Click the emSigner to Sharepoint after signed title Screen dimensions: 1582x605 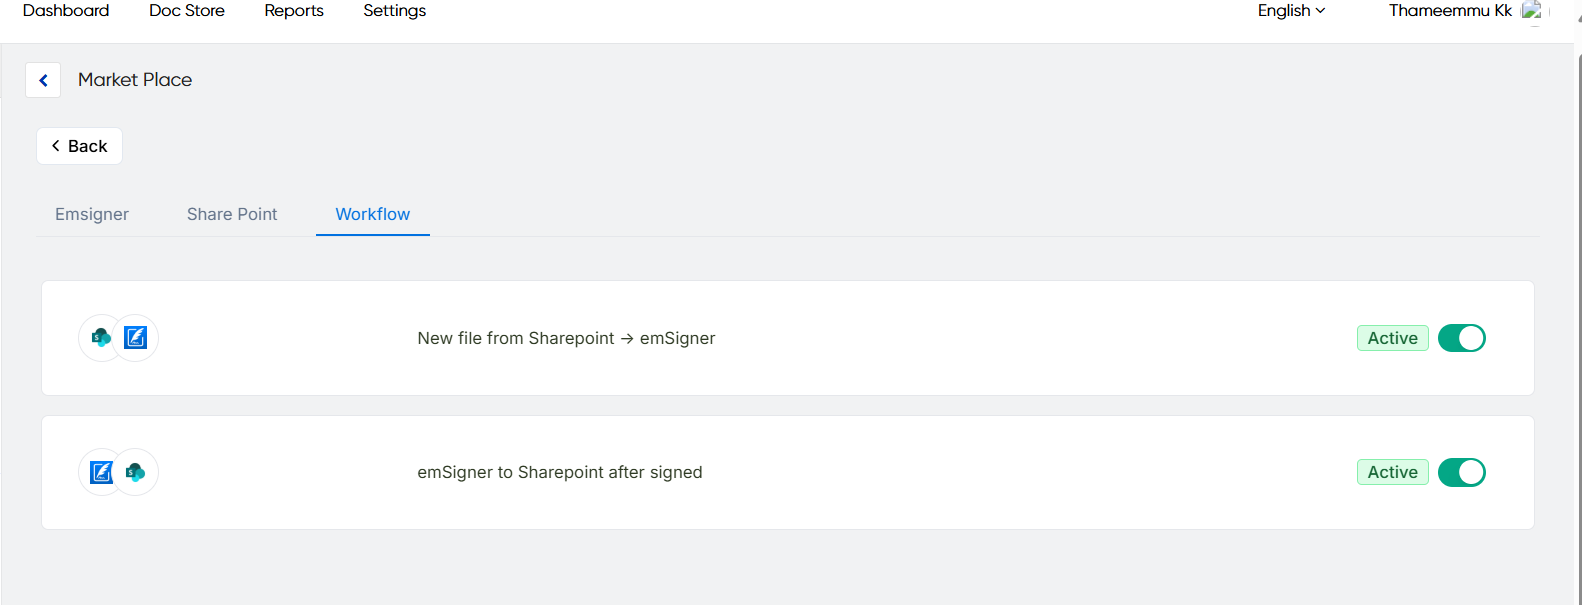tap(560, 472)
